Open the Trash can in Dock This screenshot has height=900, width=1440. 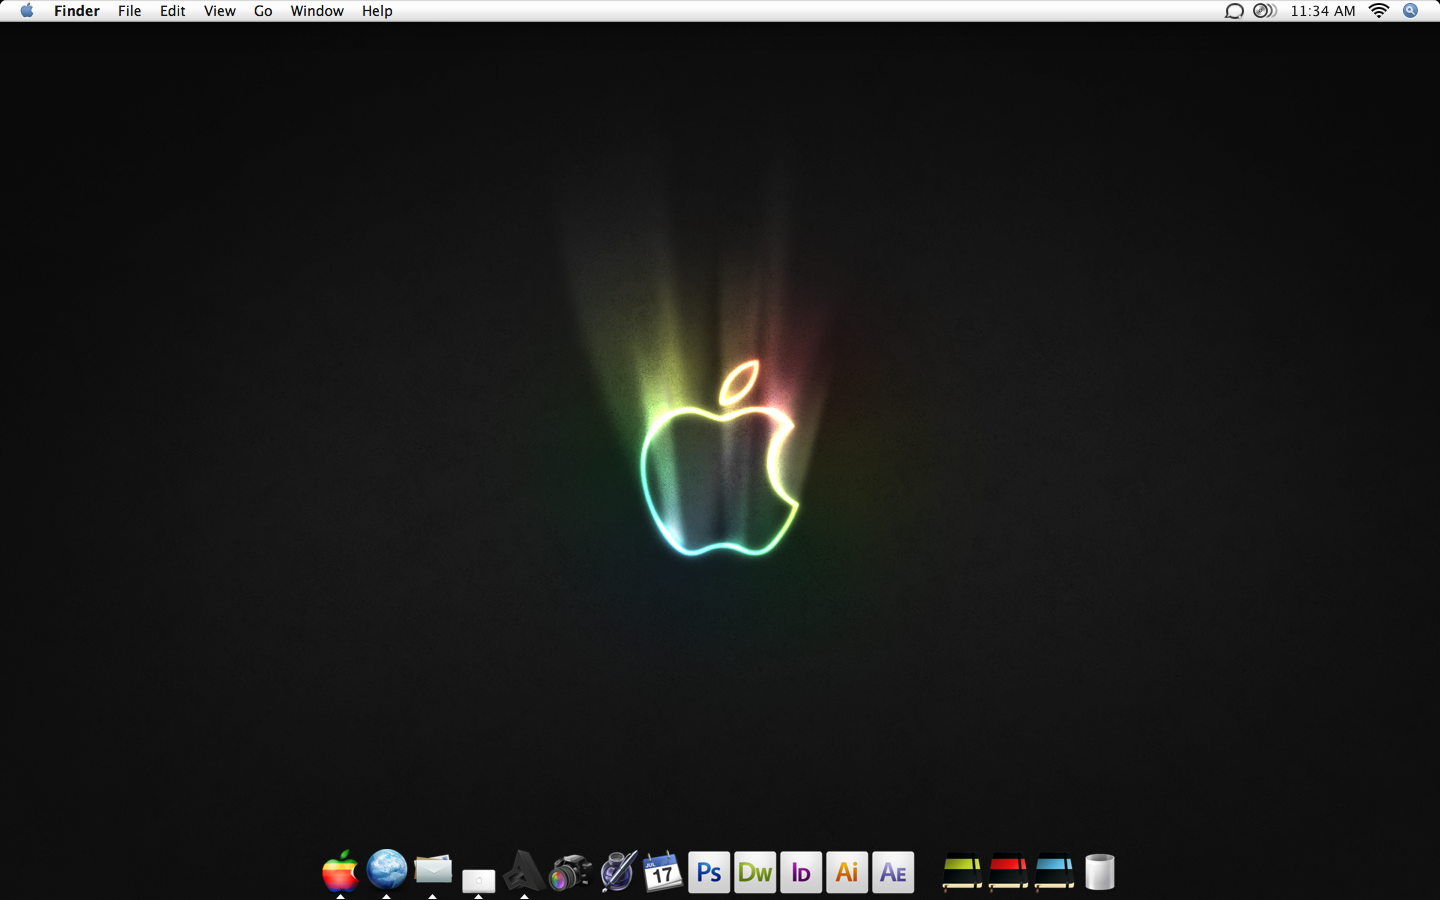tap(1100, 872)
